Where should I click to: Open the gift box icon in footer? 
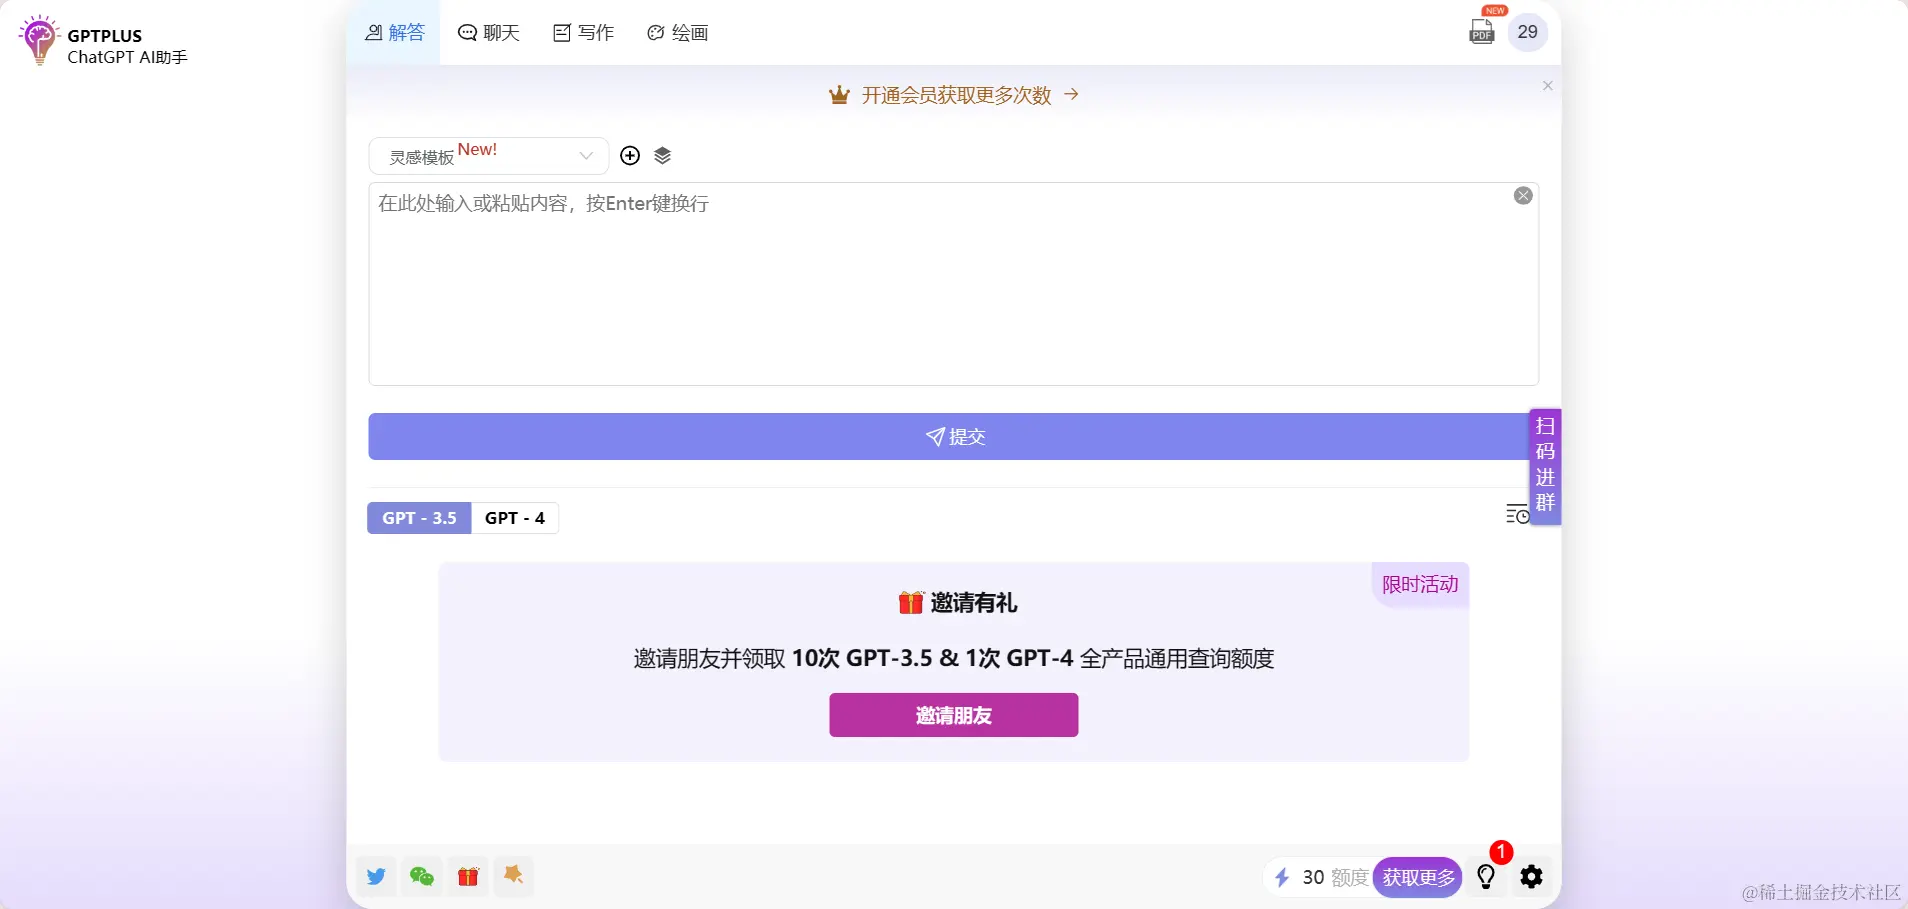[468, 877]
